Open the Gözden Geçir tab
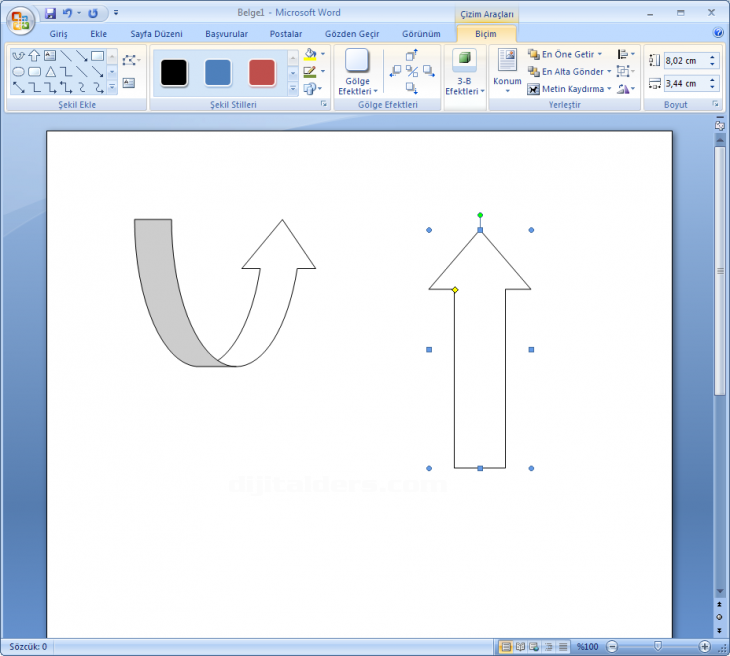This screenshot has height=656, width=730. [352, 34]
